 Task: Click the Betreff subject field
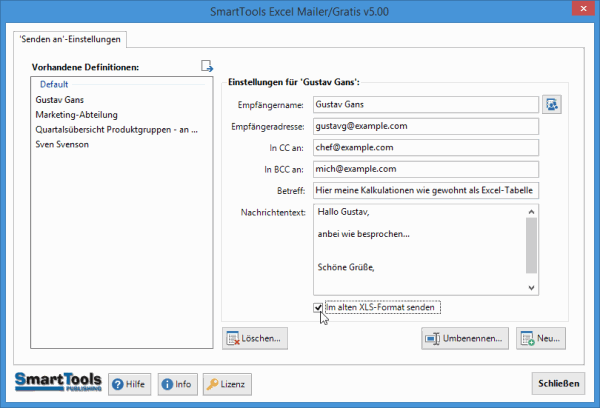click(426, 191)
